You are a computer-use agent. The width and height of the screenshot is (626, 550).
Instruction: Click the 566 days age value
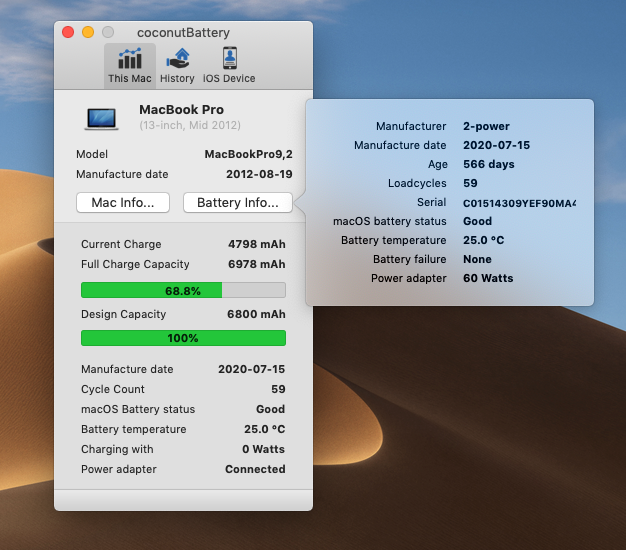[489, 164]
